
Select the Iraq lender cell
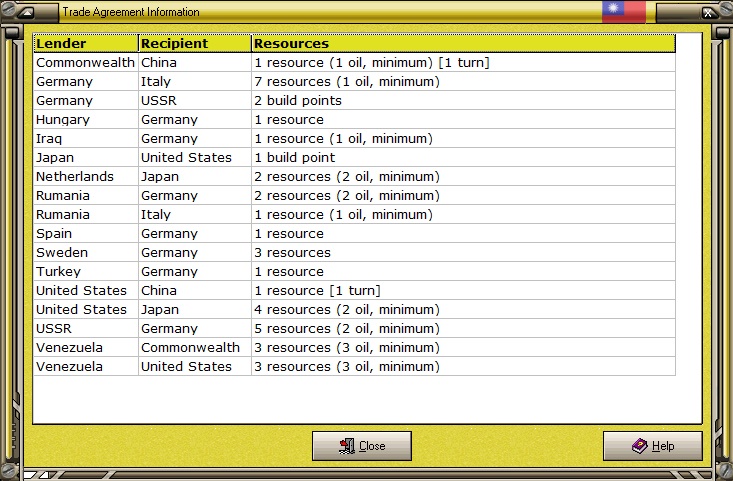pyautogui.click(x=86, y=138)
